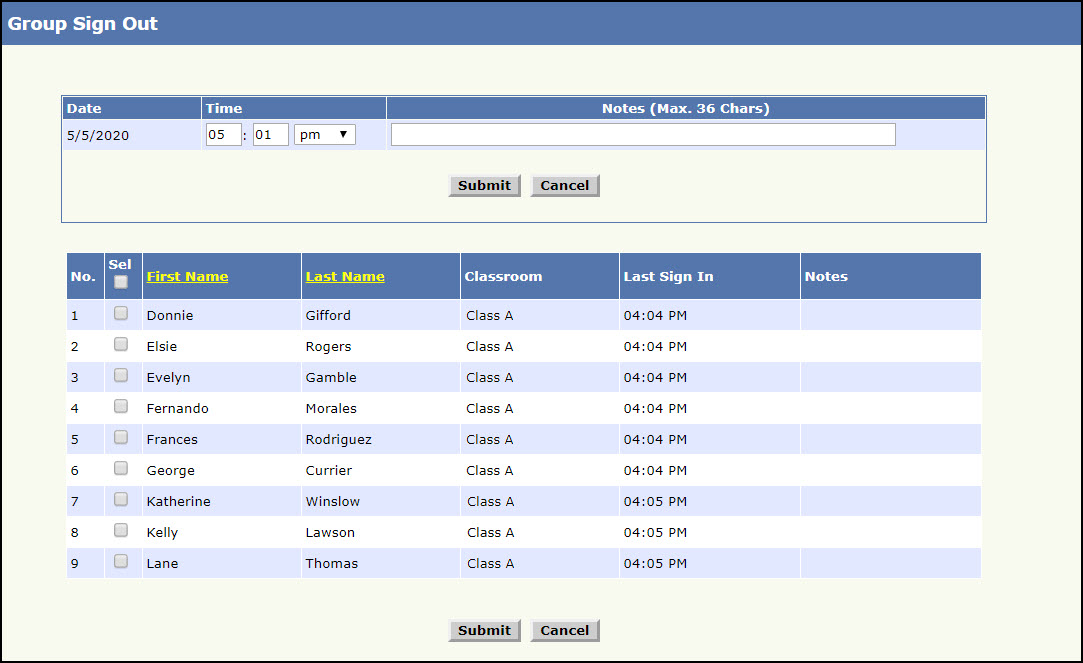Select Katherine Winslow's checkbox
The image size is (1083, 663).
121,499
